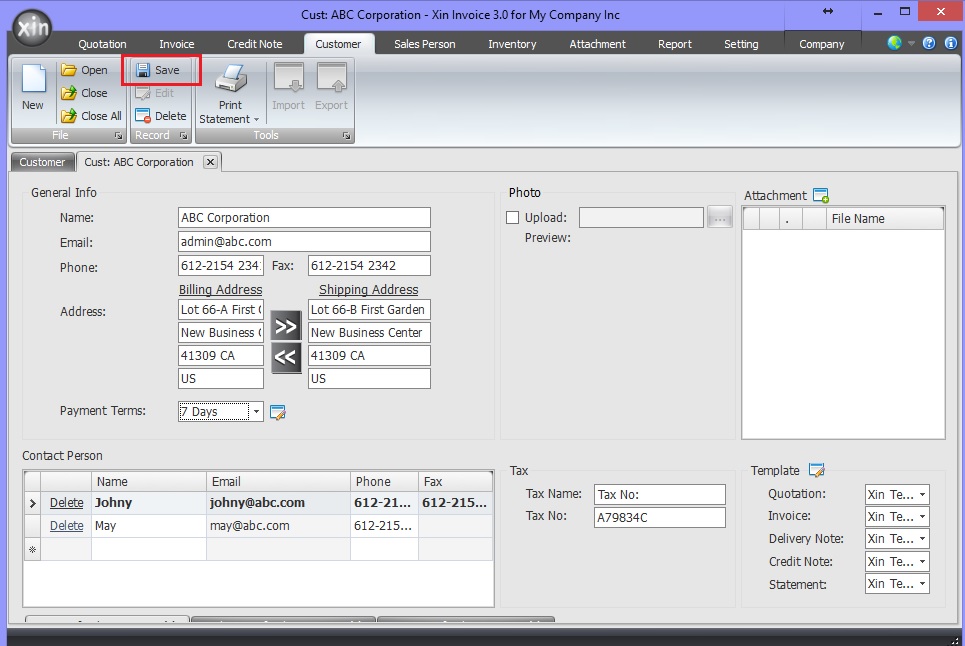Open help via question mark icon

[x=929, y=43]
